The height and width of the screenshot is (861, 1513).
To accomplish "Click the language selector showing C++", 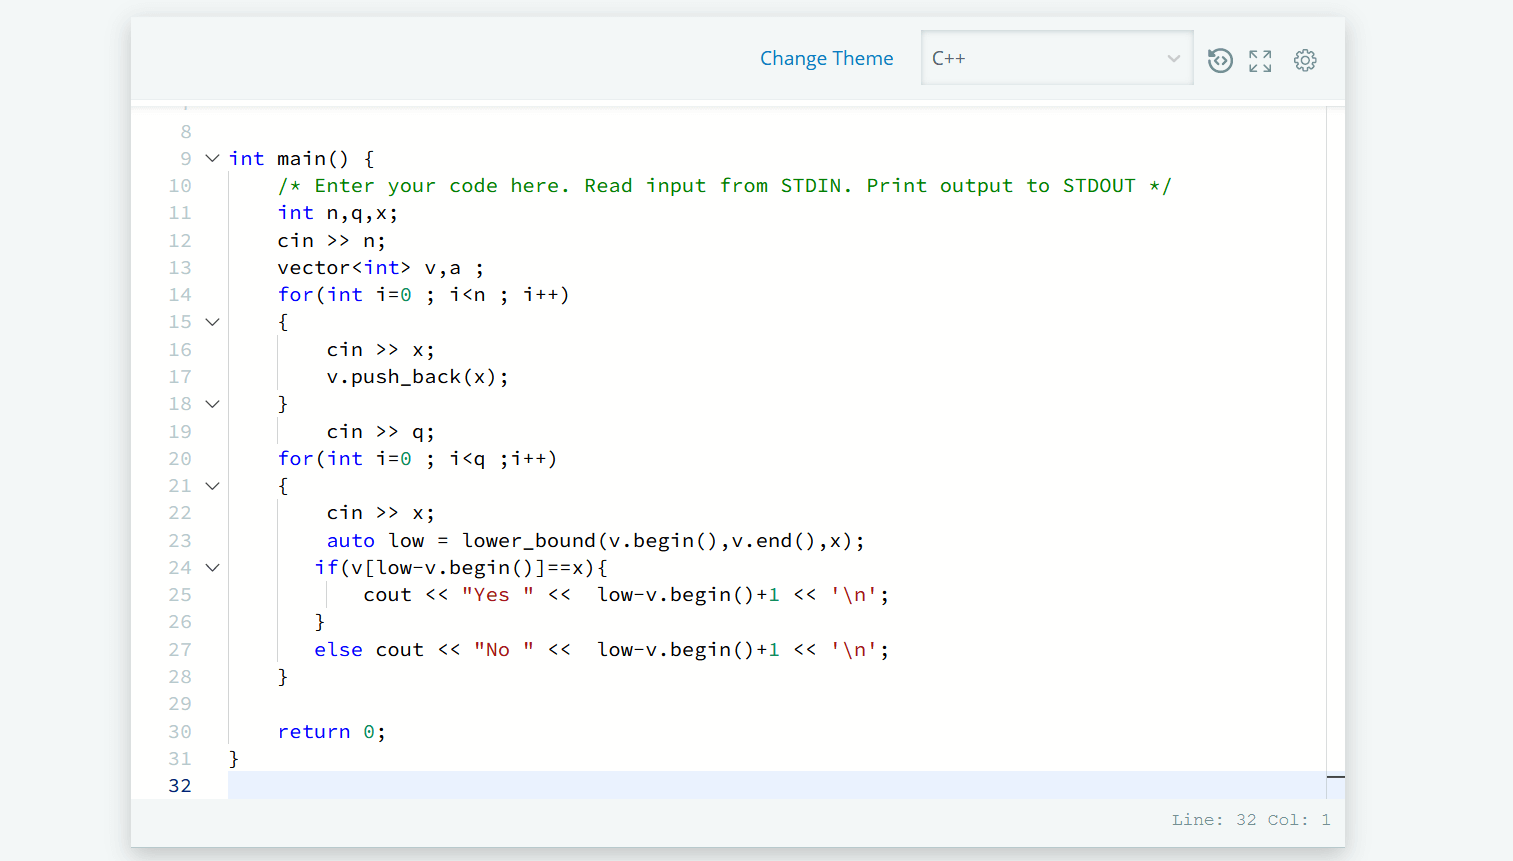I will (x=1056, y=58).
